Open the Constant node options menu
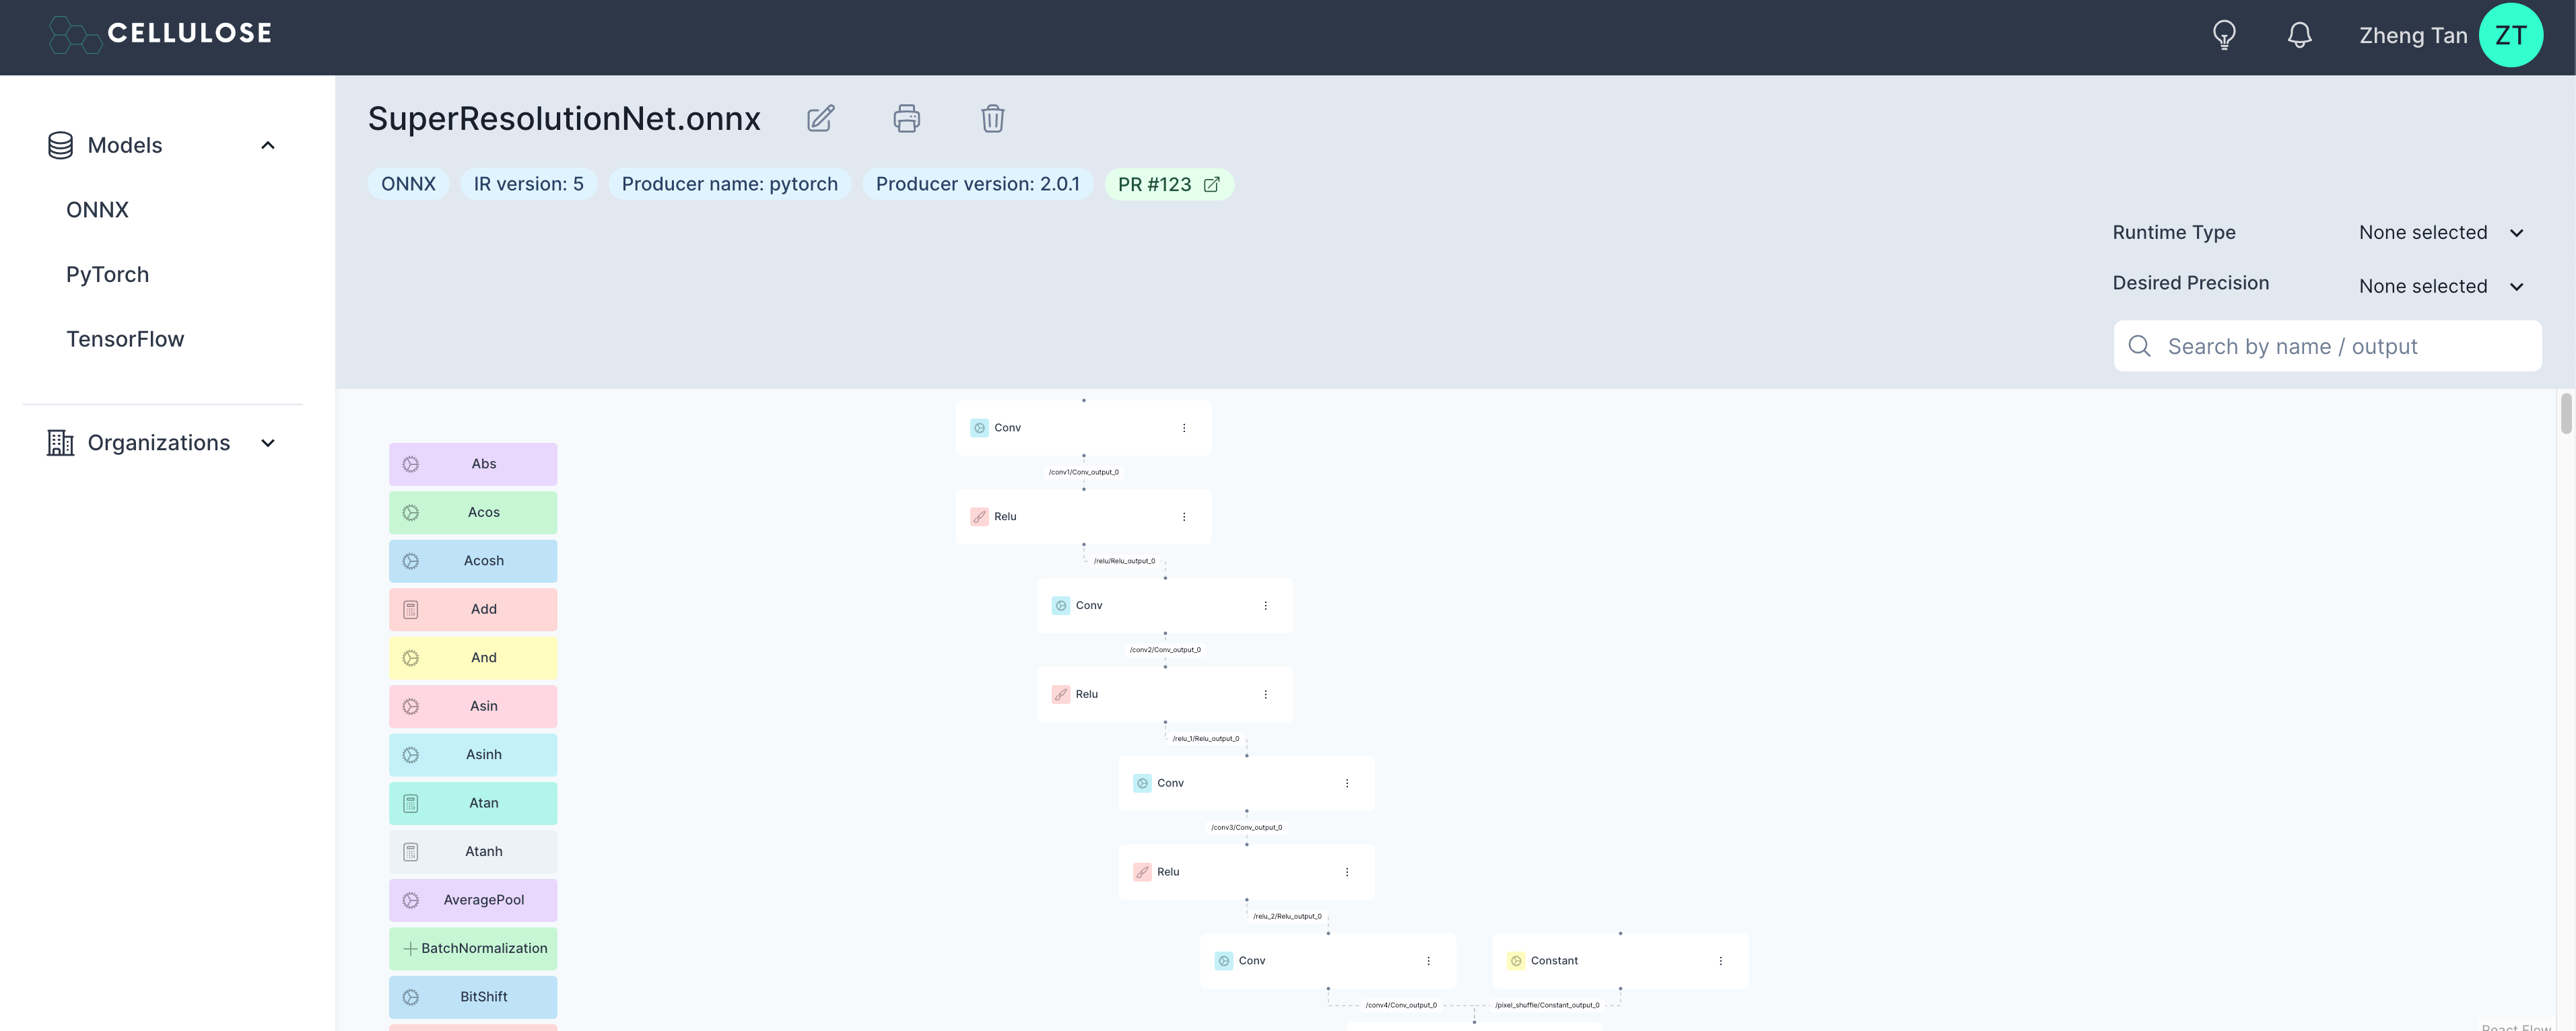 [1721, 961]
